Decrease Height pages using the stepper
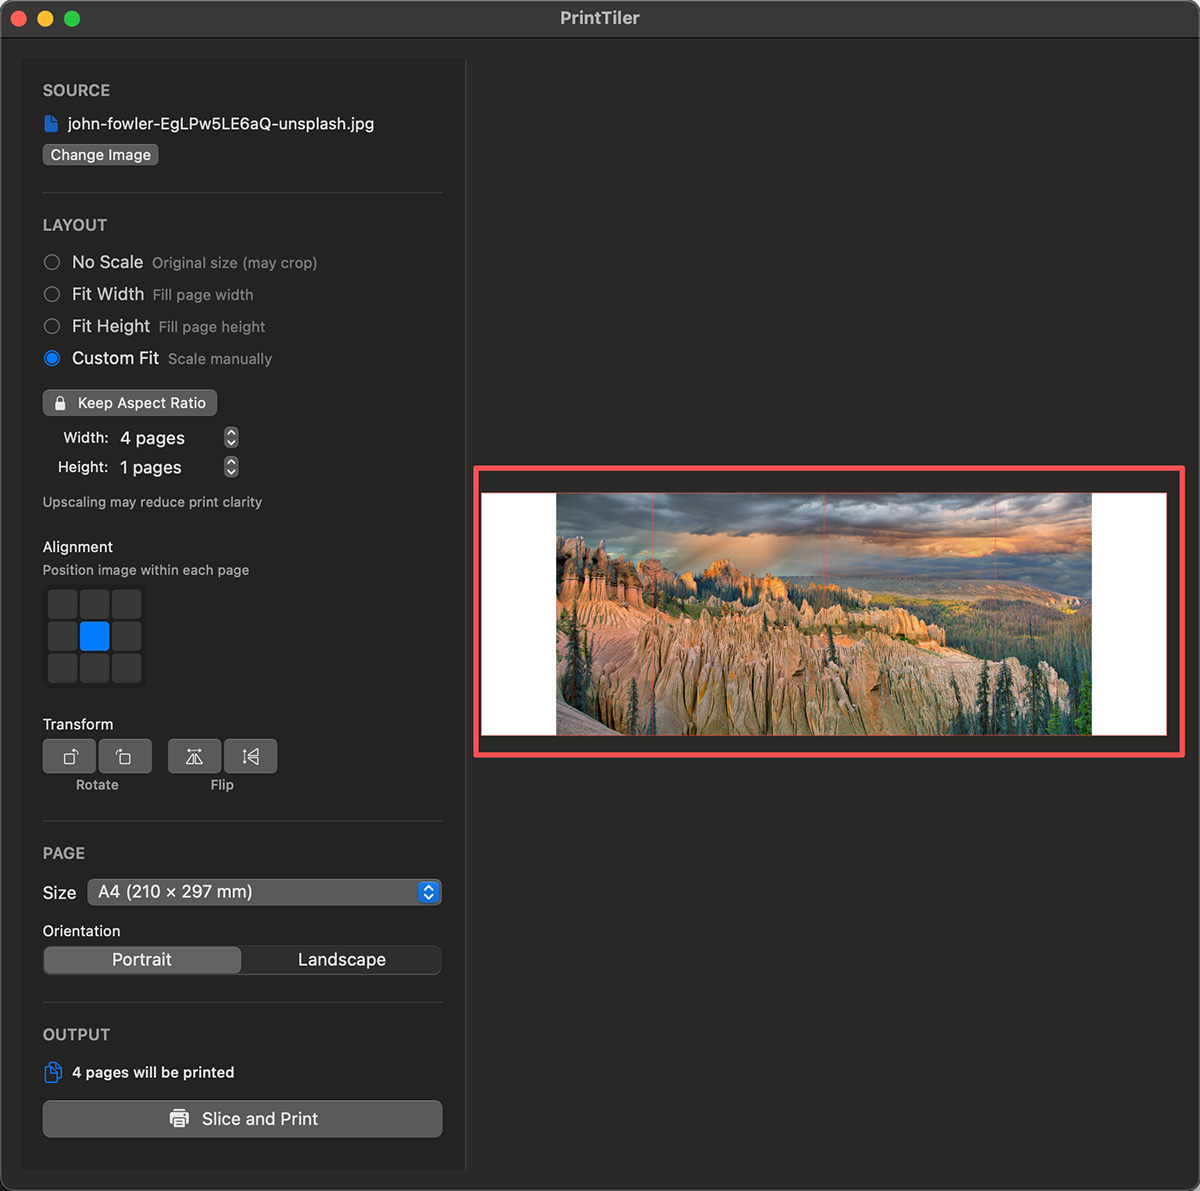 [230, 472]
